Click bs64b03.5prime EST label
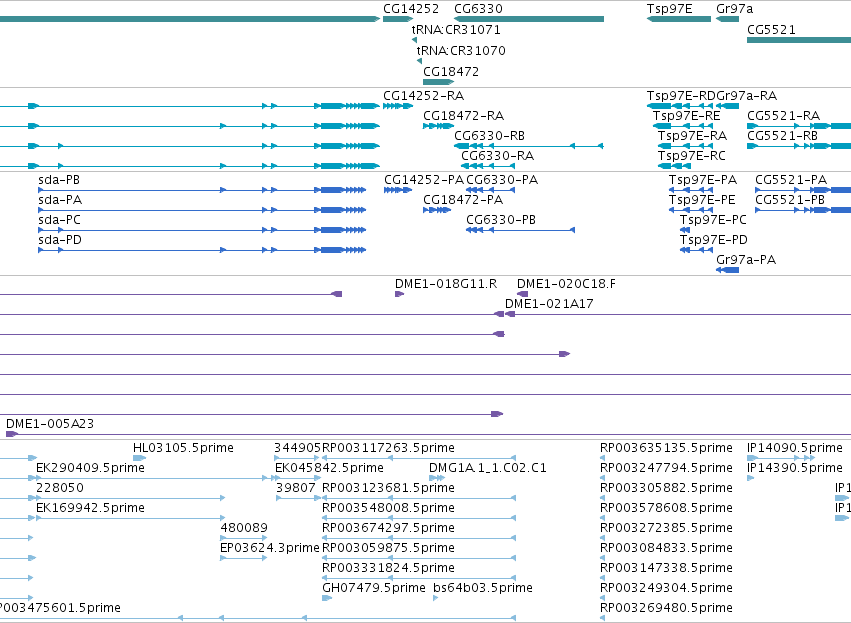The height and width of the screenshot is (623, 851). point(483,588)
